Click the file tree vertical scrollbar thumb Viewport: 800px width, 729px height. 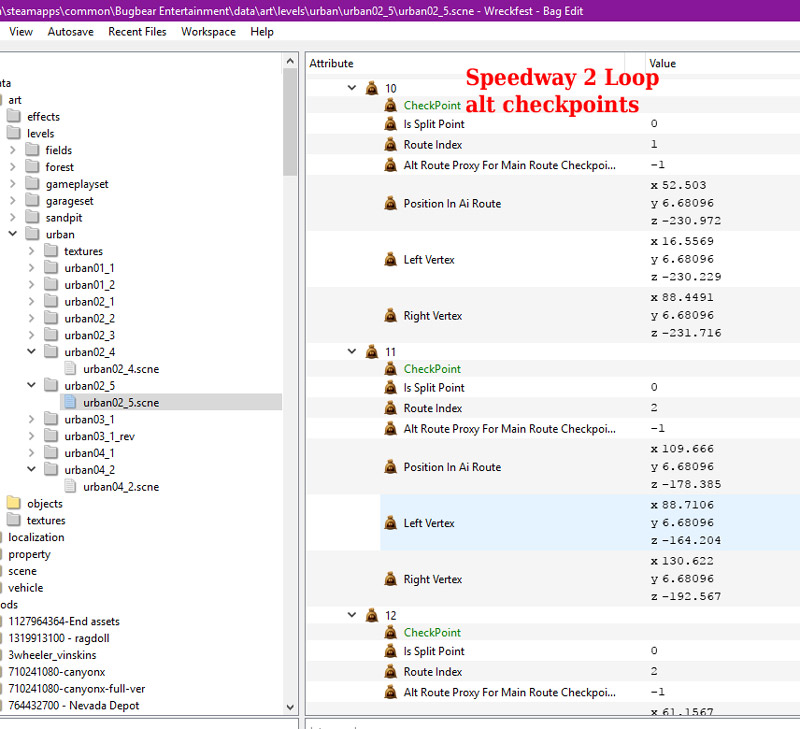pos(290,122)
